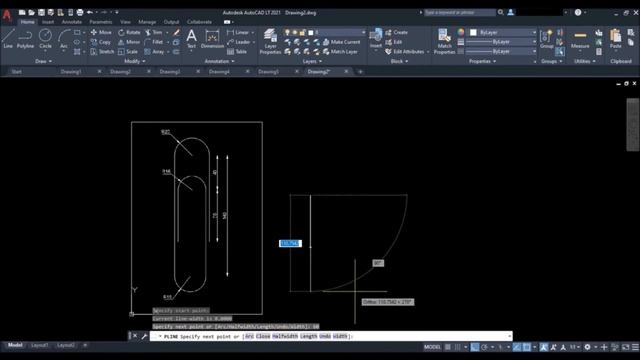Select the Circle tool
640x360 pixels.
pos(45,39)
